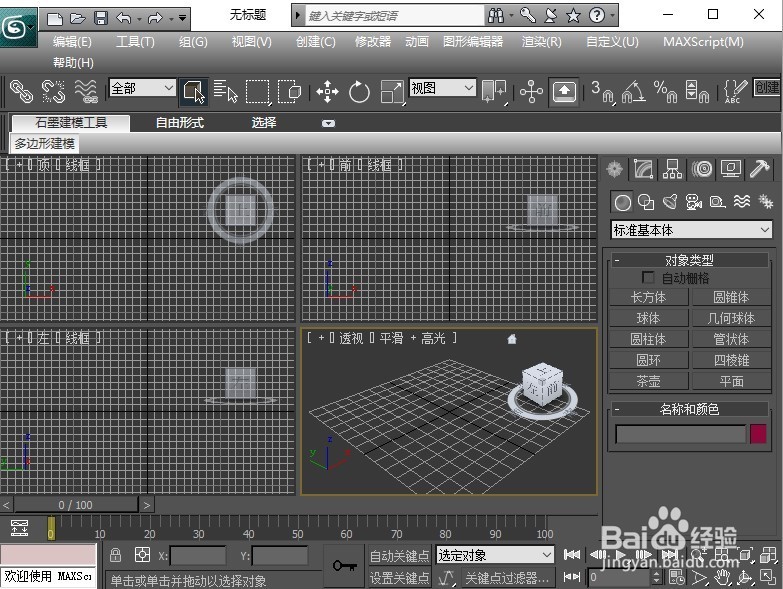The height and width of the screenshot is (589, 783).
Task: Click the search keyword input field
Action: 393,16
